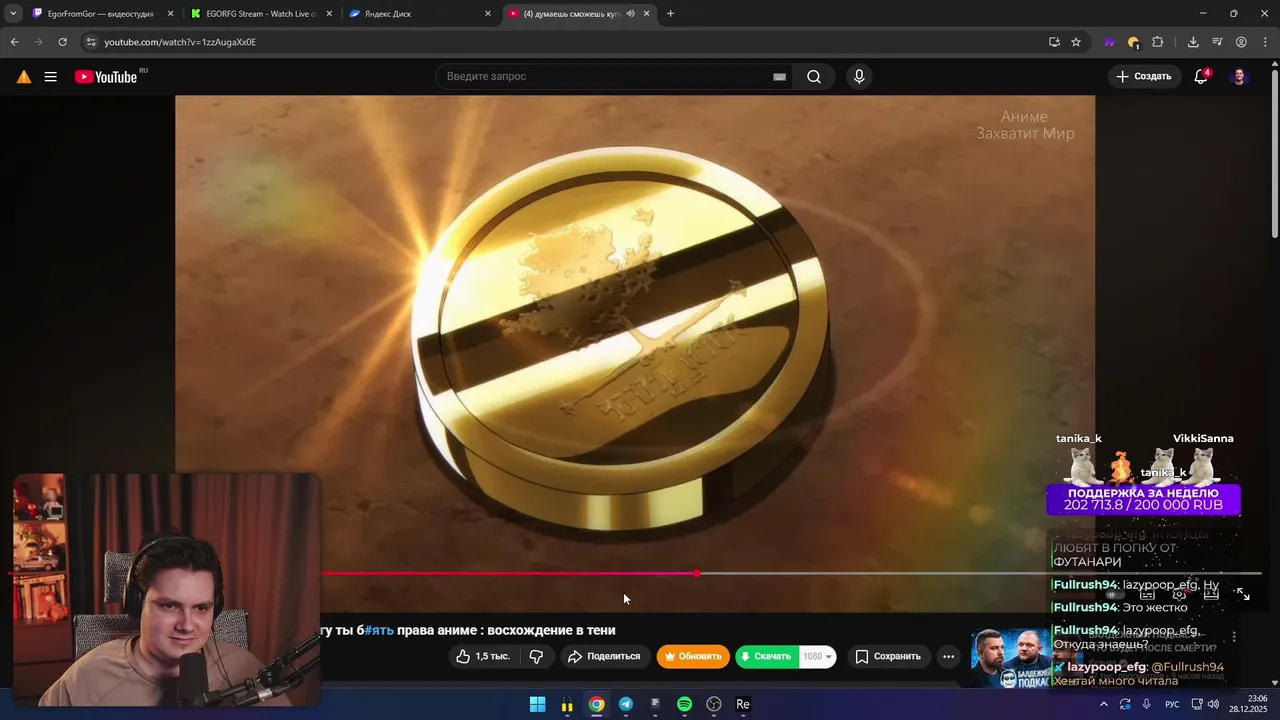Click the Сохранить save button
The image size is (1280, 720).
(888, 656)
